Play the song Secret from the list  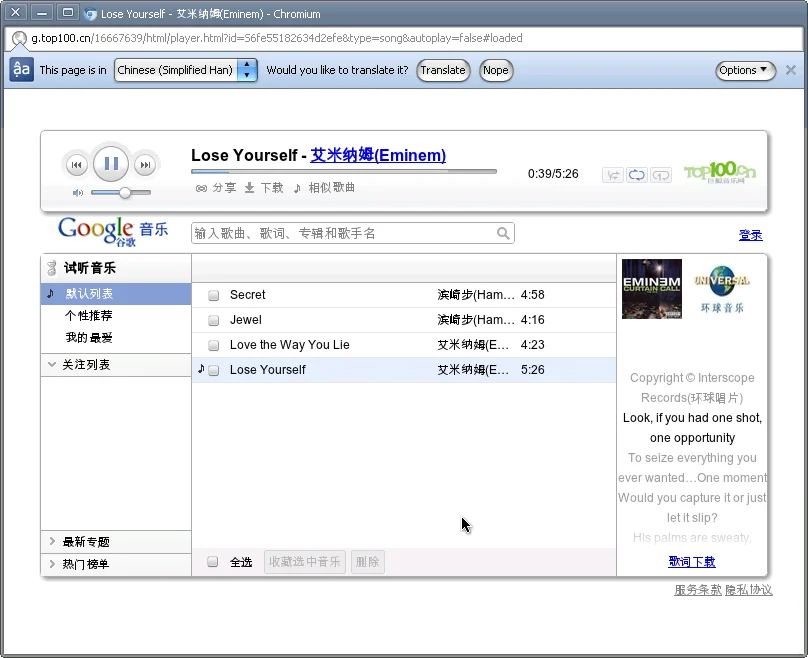click(247, 295)
